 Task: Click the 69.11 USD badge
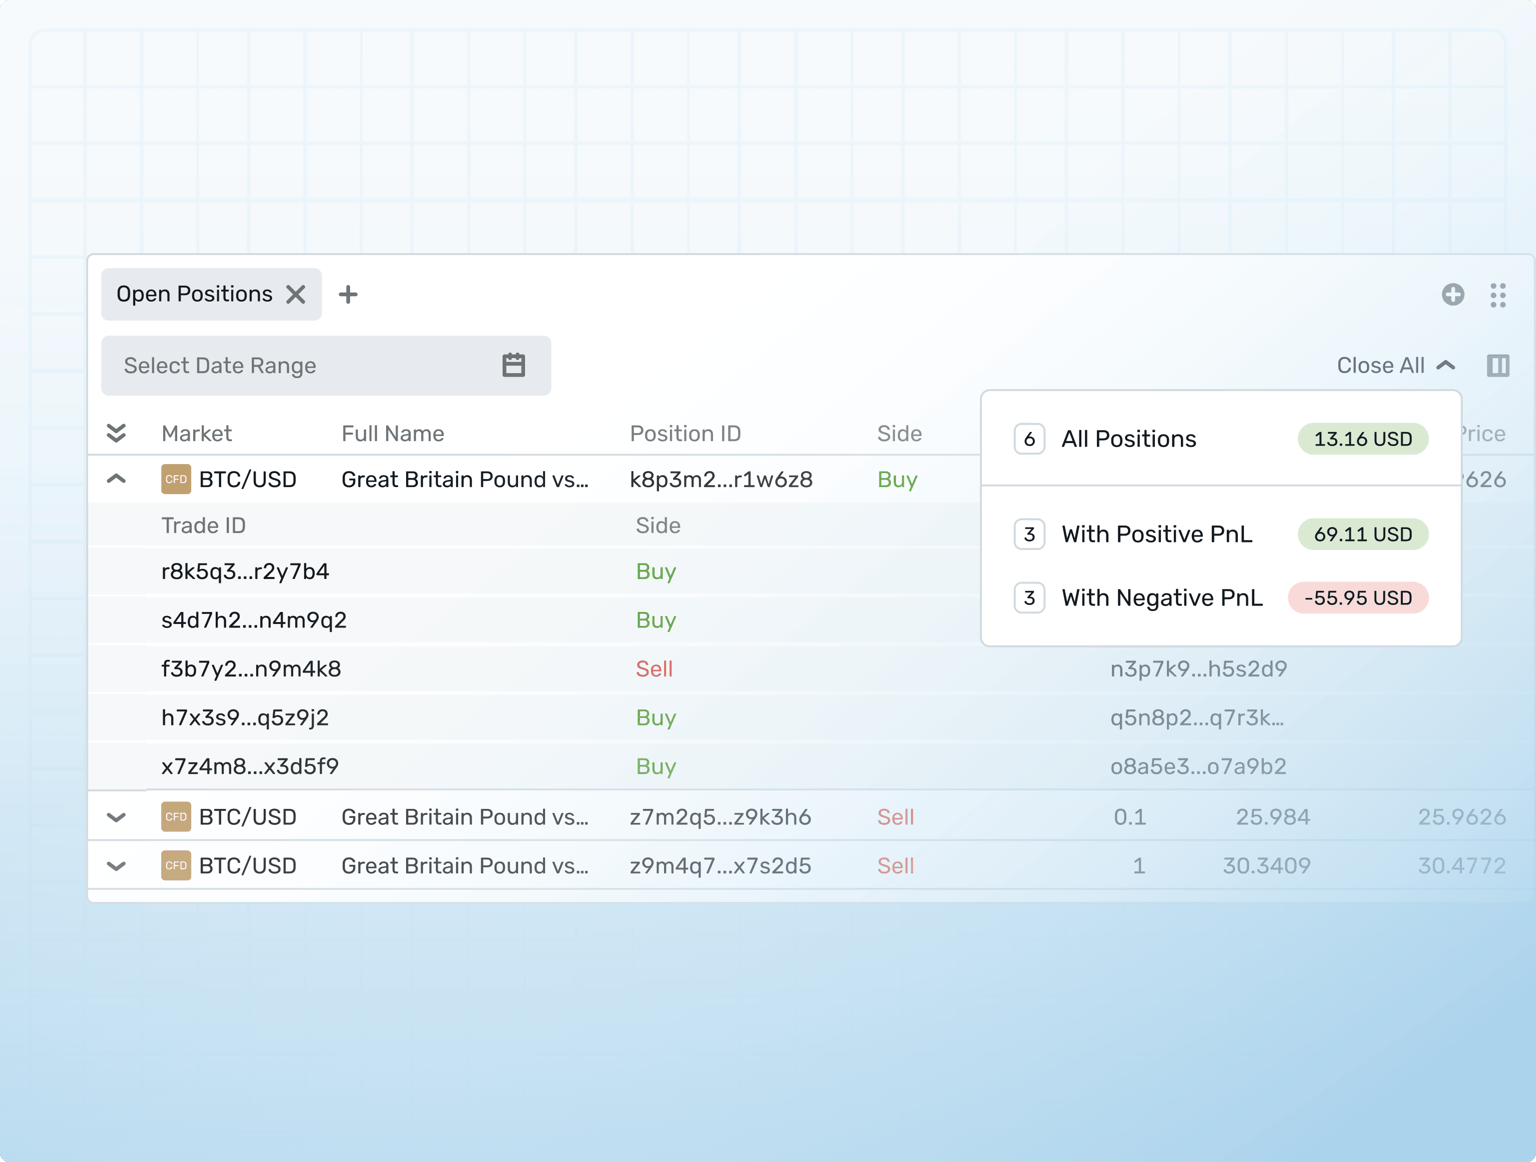[1363, 534]
